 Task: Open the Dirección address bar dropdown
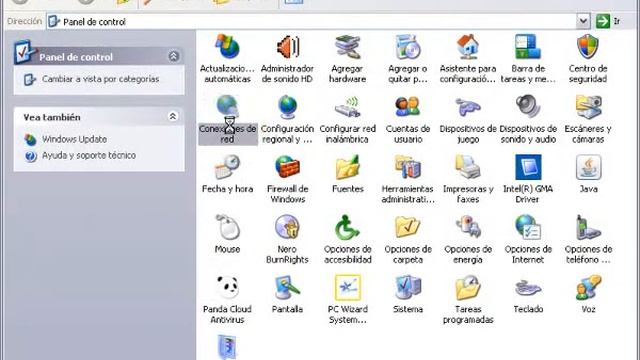583,21
